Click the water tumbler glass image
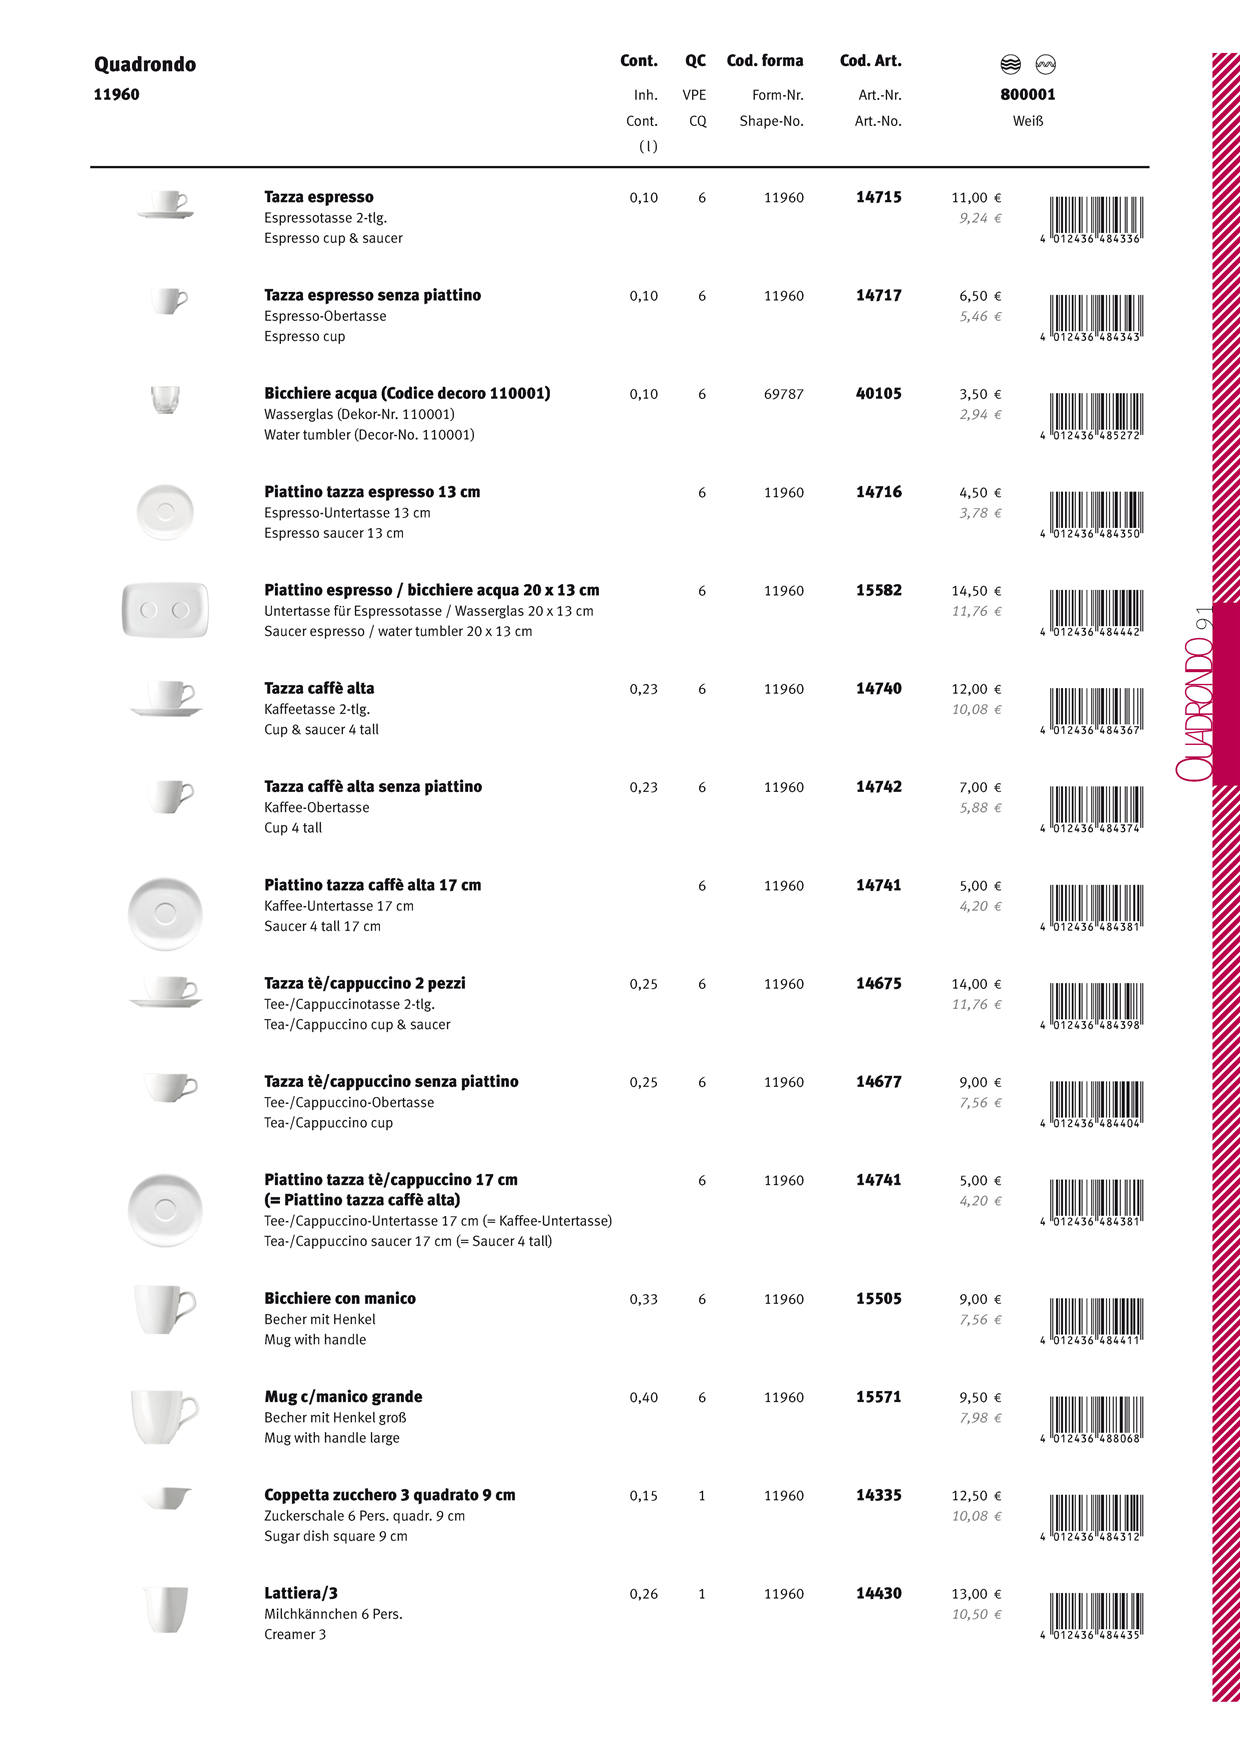The width and height of the screenshot is (1240, 1754). [165, 400]
